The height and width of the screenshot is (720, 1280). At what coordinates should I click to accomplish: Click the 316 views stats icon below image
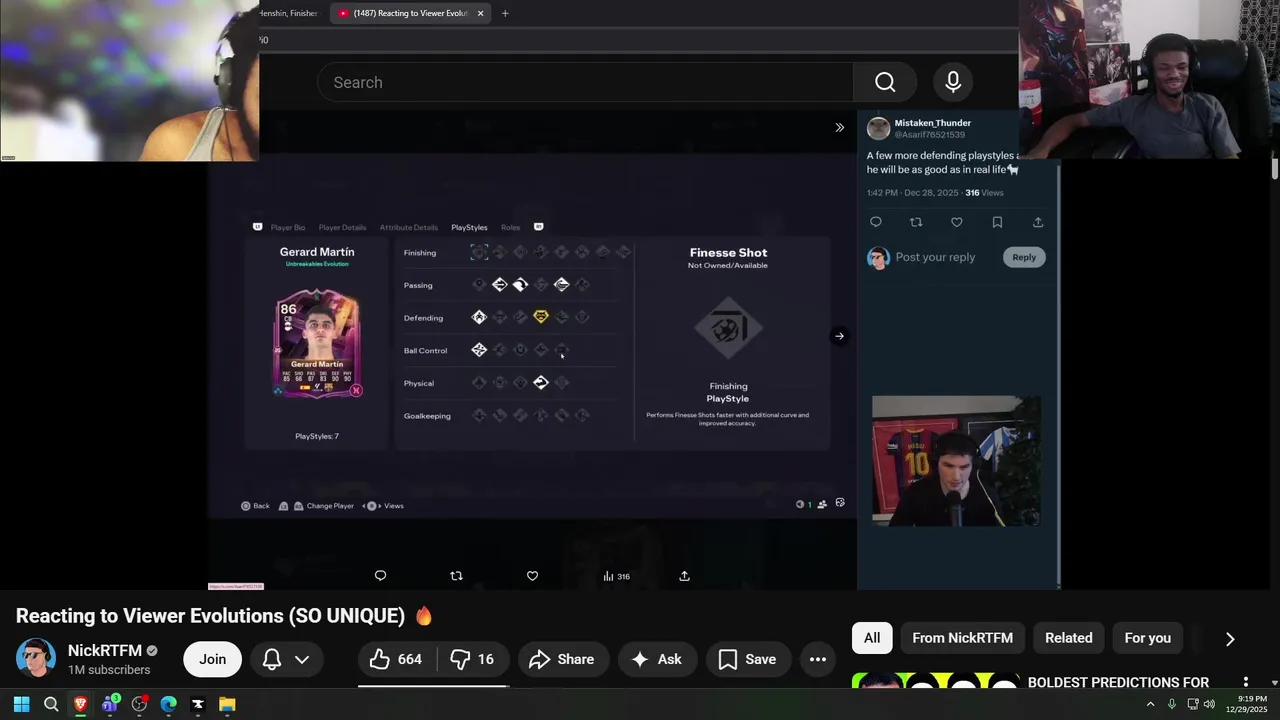616,576
